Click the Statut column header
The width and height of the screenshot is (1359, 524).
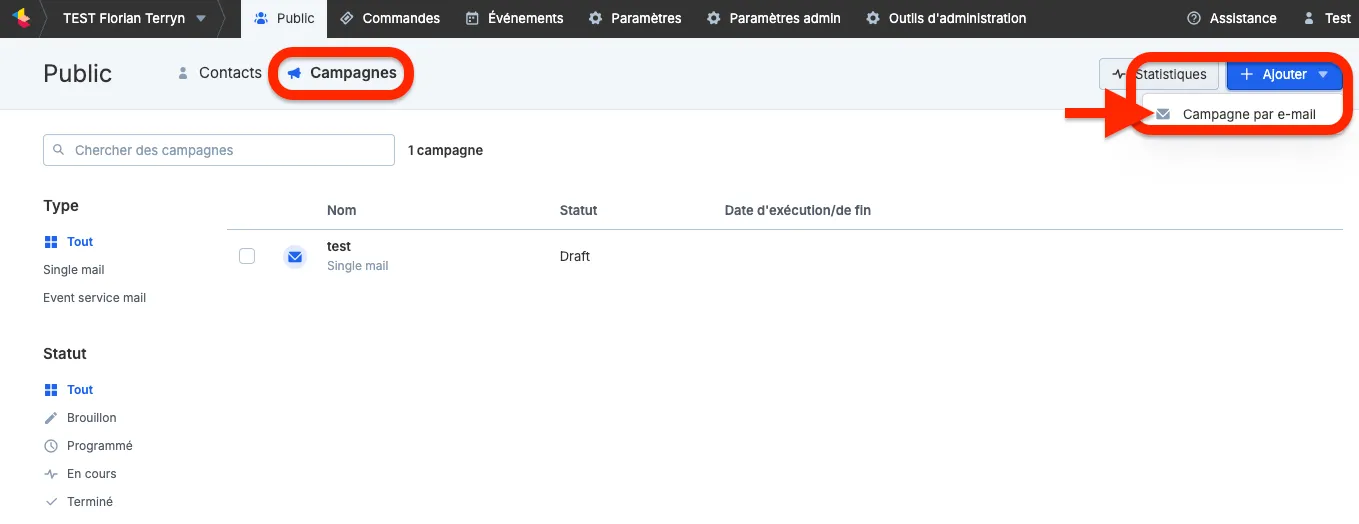[579, 210]
